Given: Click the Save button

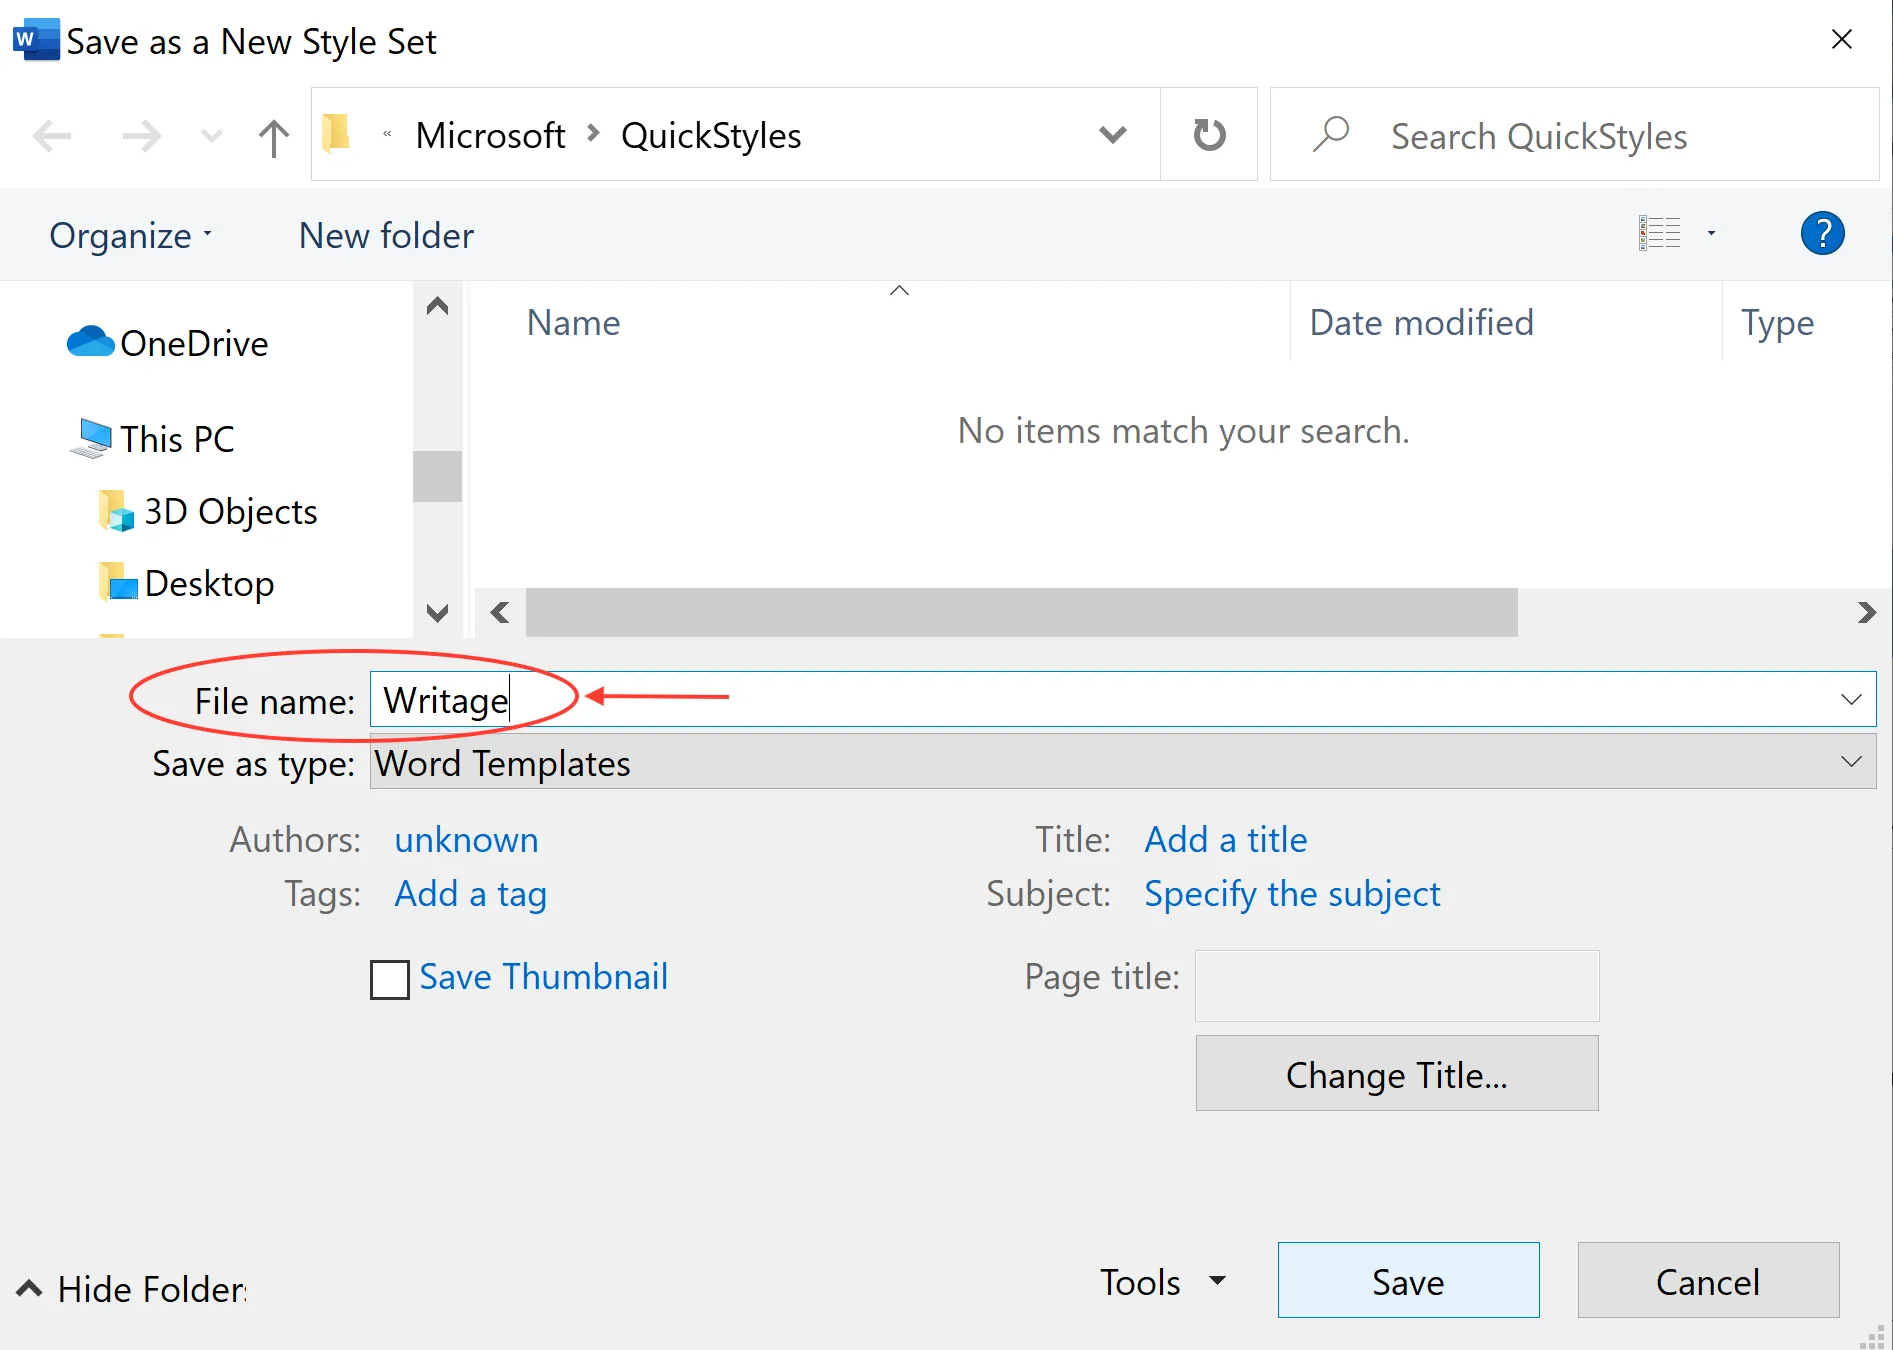Looking at the screenshot, I should pos(1408,1281).
